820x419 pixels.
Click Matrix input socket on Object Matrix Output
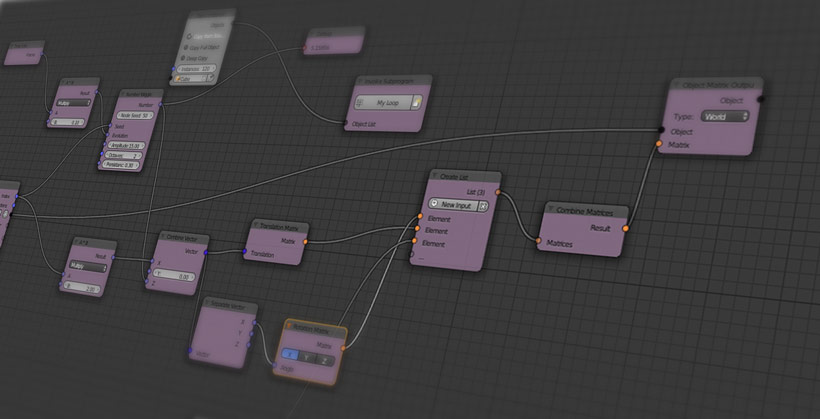(659, 143)
